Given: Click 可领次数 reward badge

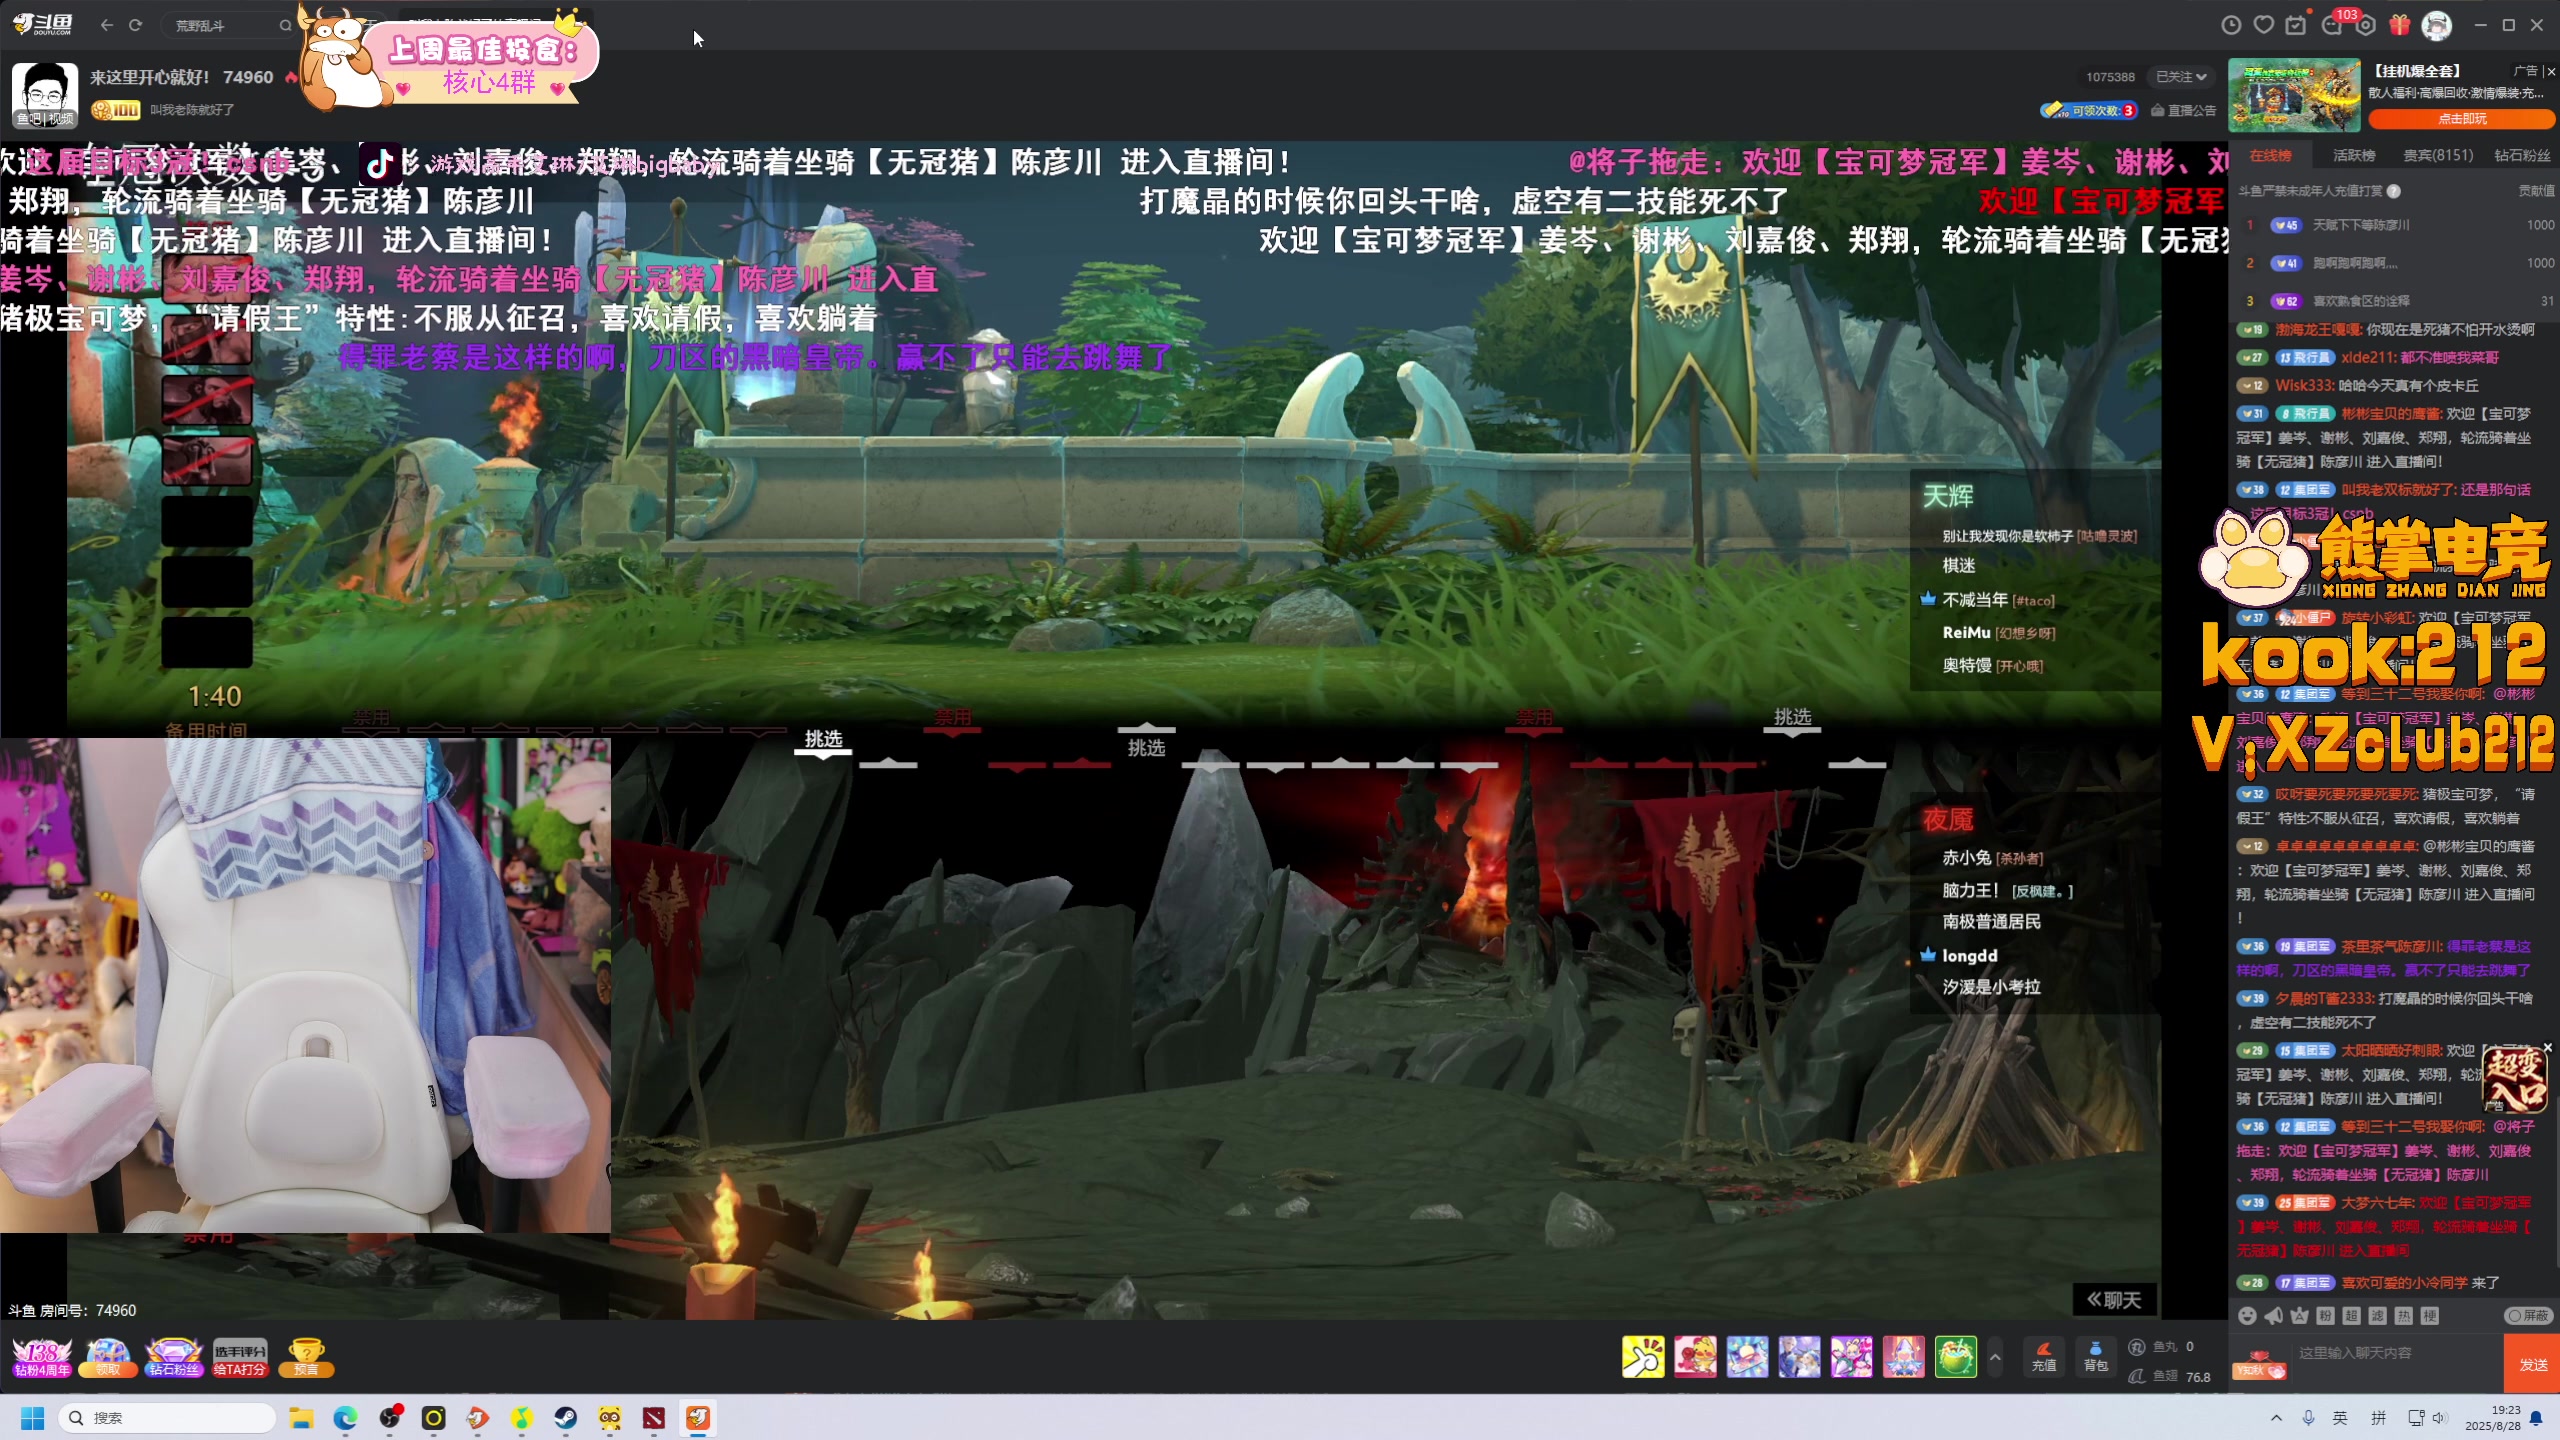Looking at the screenshot, I should [x=2089, y=110].
